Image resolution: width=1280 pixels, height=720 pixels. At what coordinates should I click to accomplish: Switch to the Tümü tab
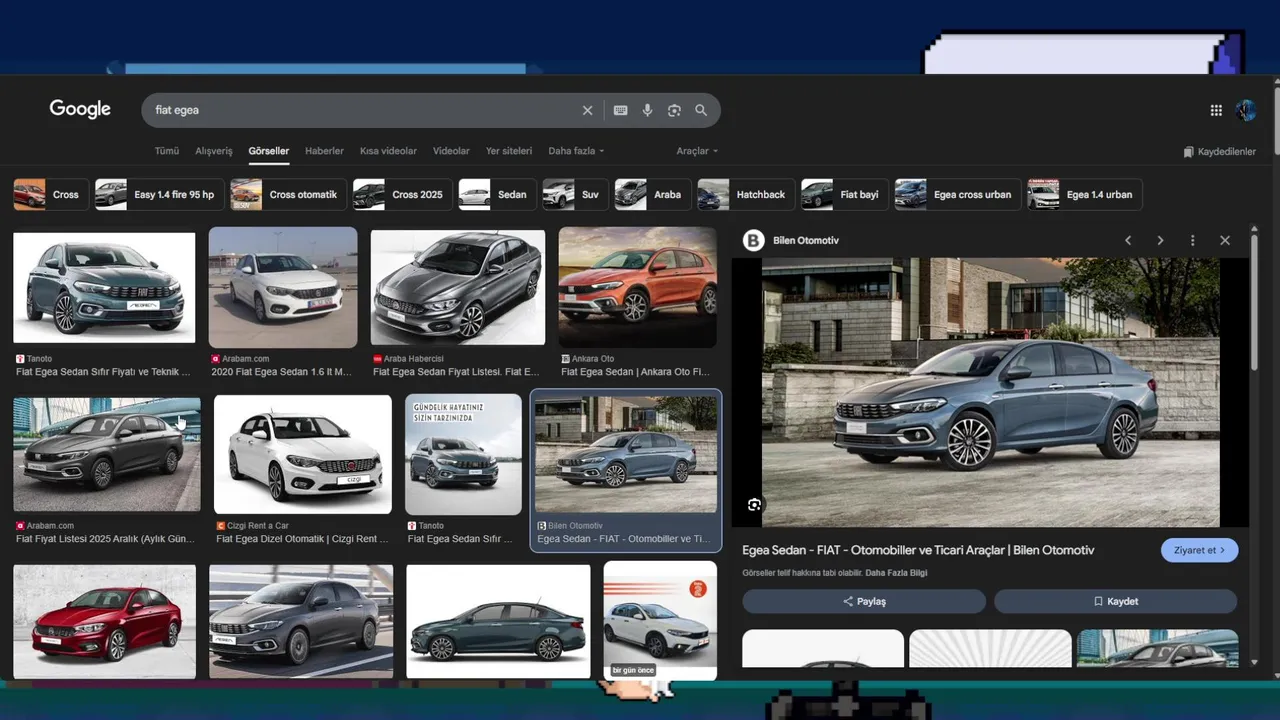166,151
